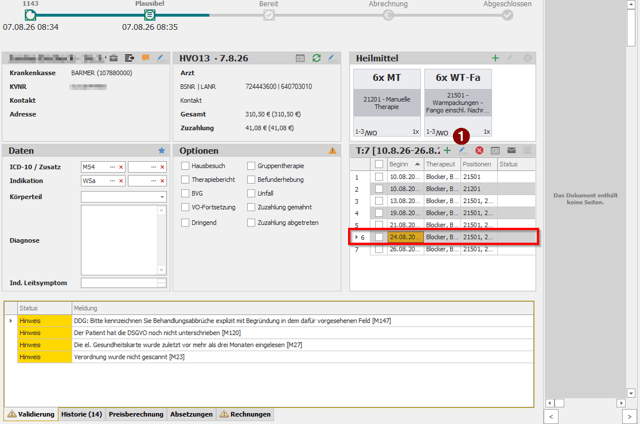
Task: Tick the Befunderhebung checkbox
Action: 251,180
